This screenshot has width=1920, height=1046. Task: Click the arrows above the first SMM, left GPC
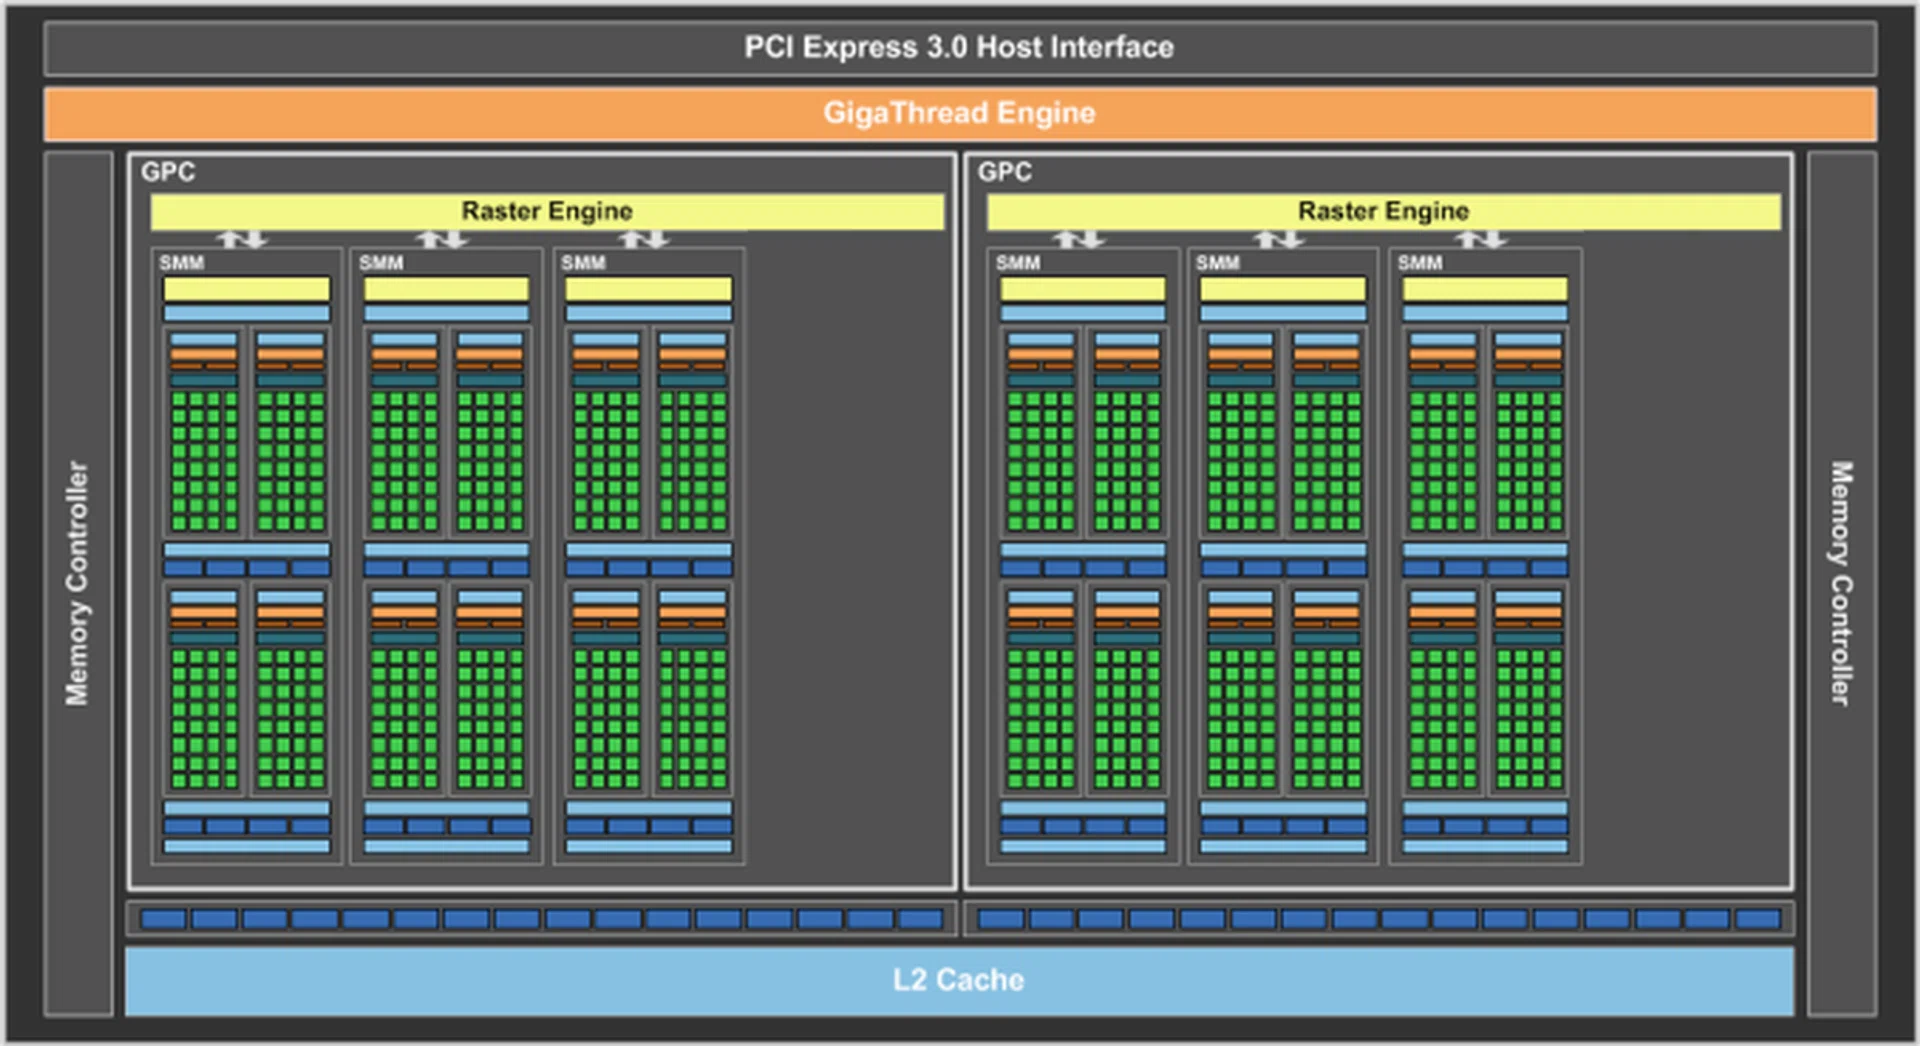tap(242, 239)
